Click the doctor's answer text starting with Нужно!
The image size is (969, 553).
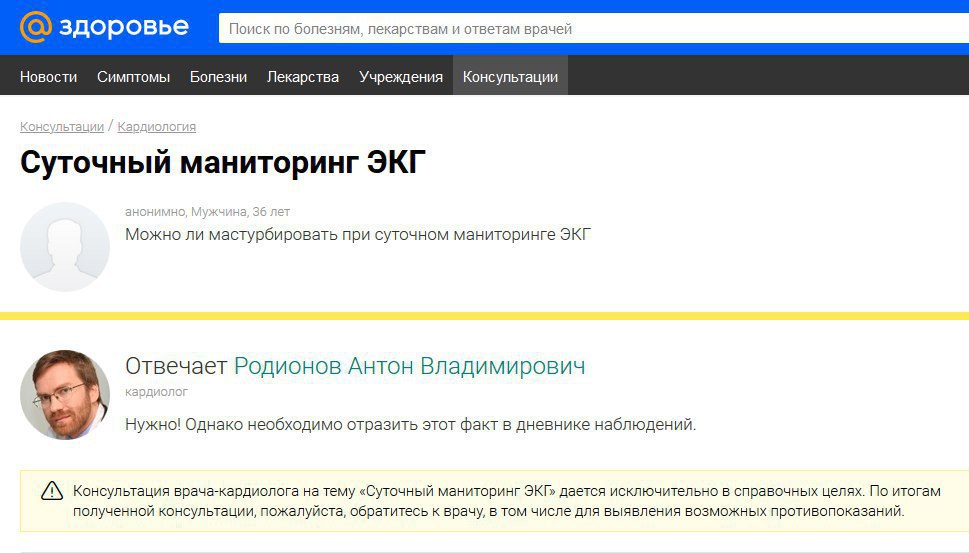tap(410, 425)
